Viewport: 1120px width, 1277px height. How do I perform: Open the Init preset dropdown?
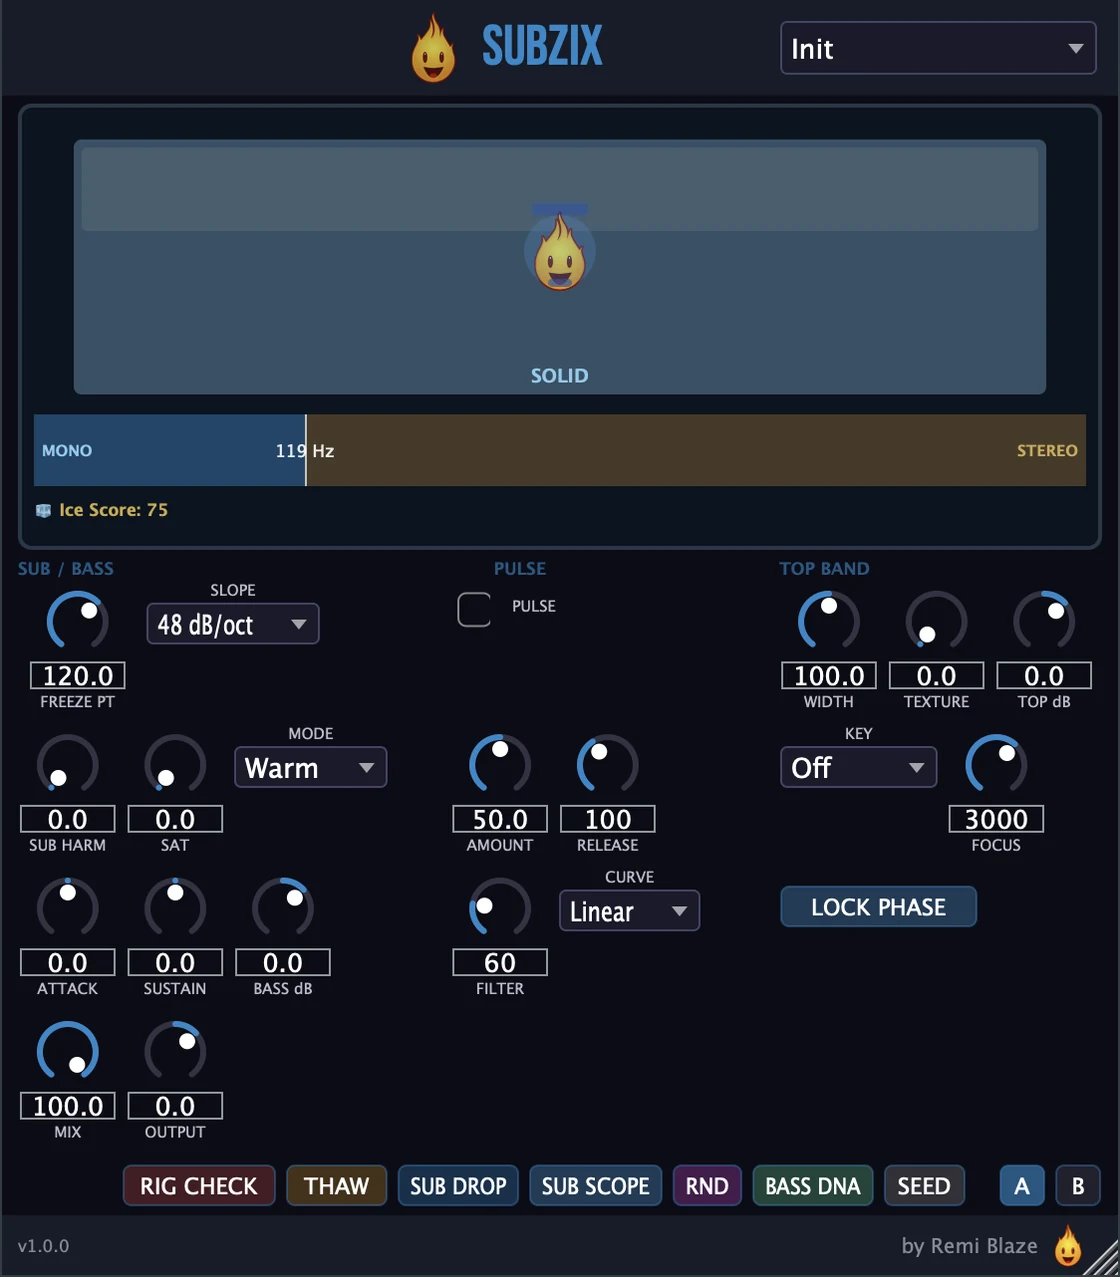tap(938, 49)
